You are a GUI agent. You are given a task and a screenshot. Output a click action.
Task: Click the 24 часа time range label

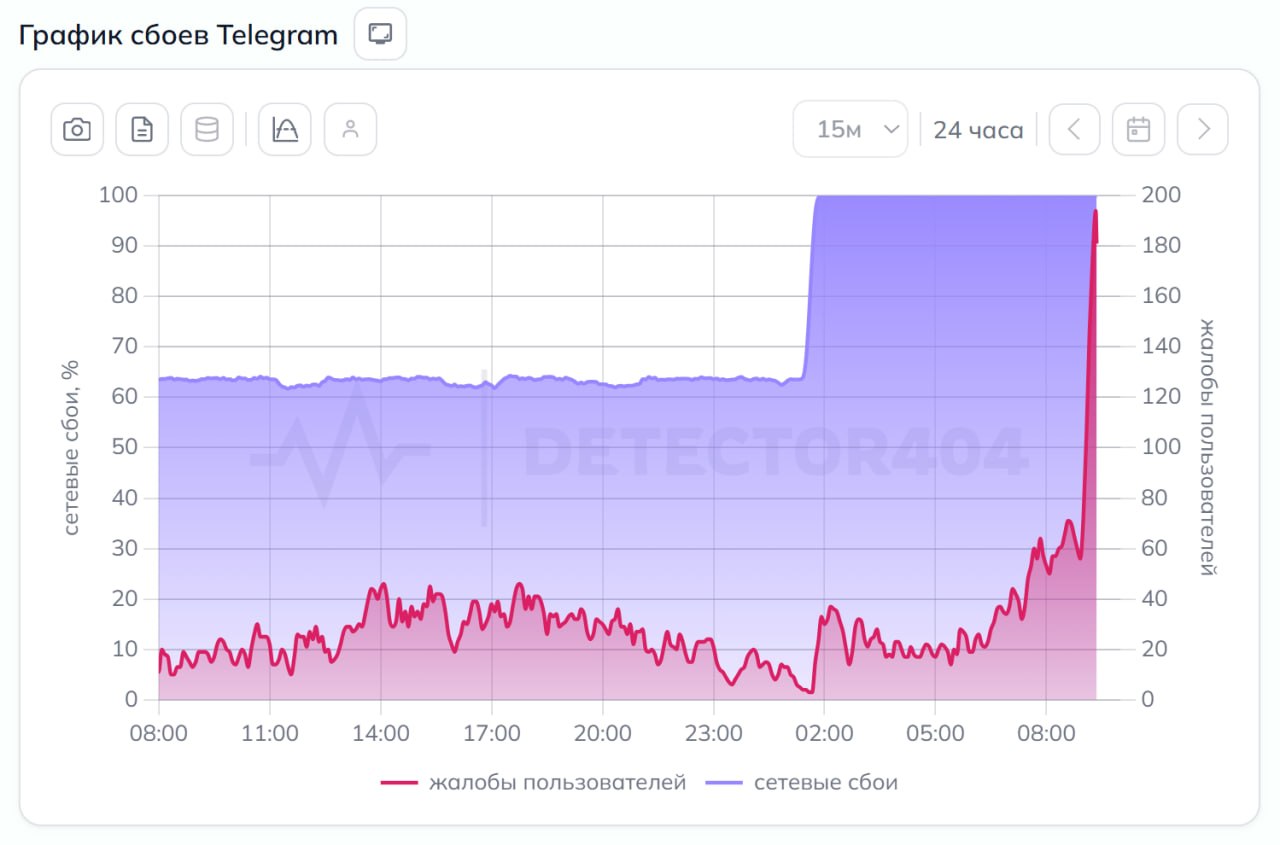coord(978,130)
